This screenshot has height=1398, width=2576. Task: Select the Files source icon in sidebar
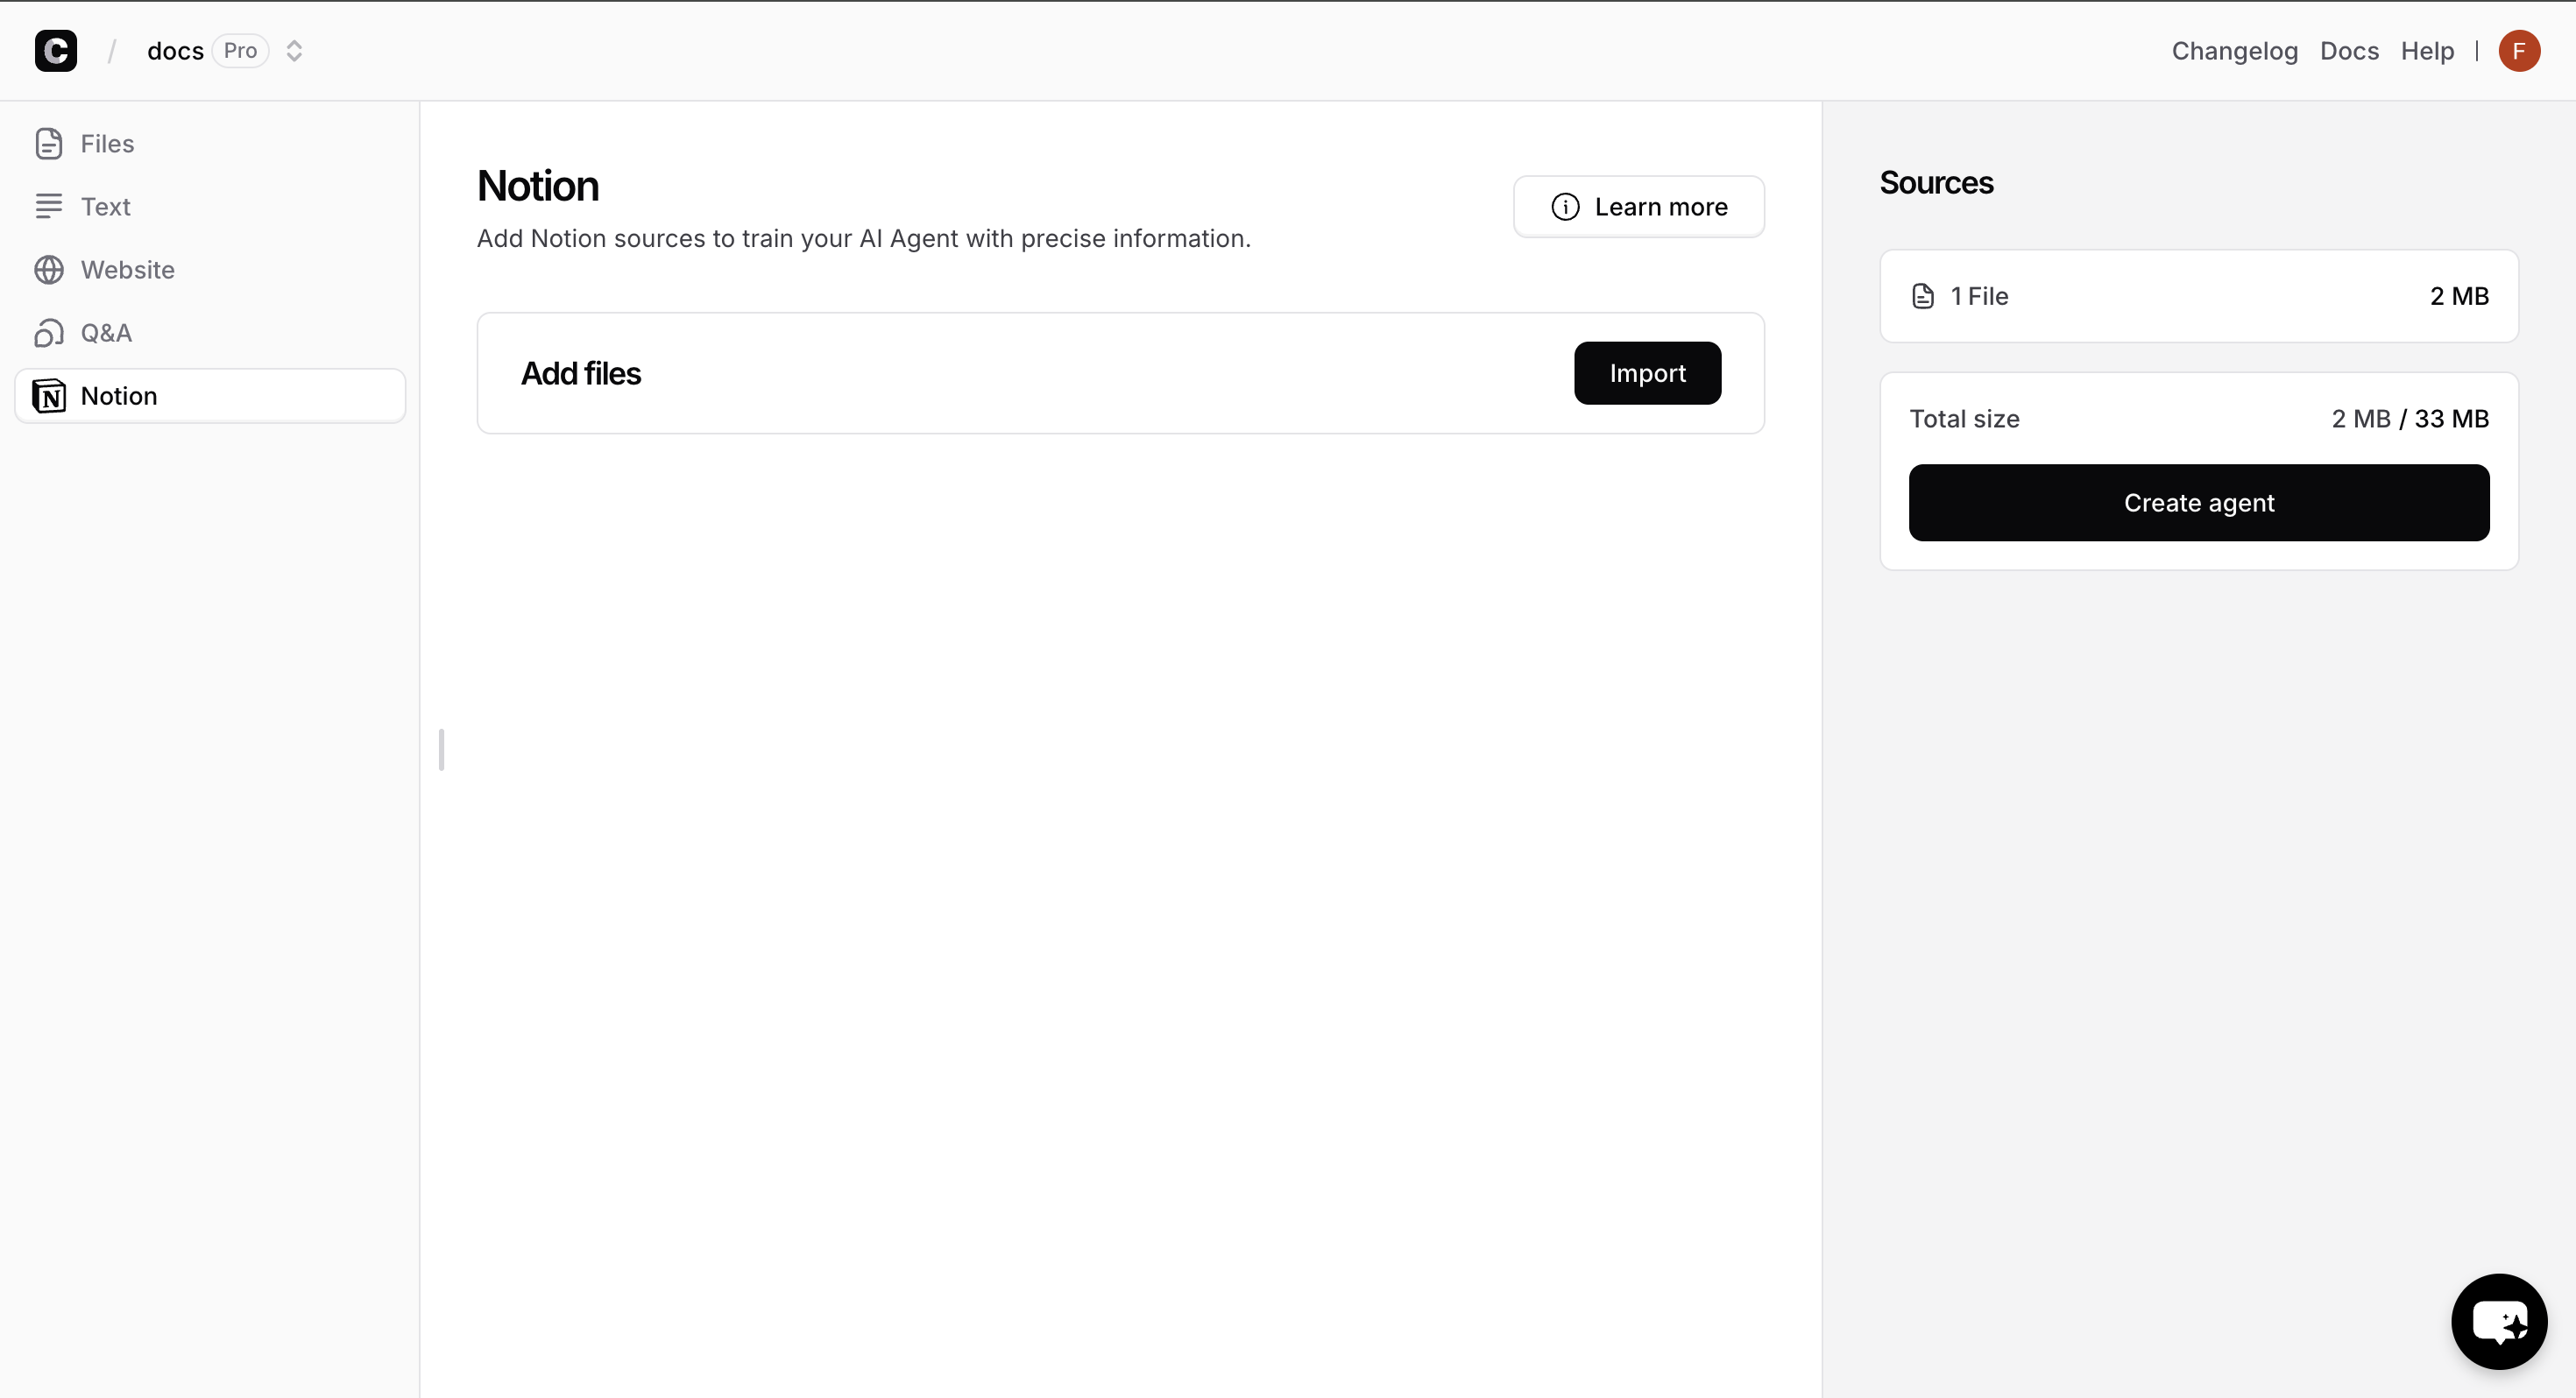(x=50, y=143)
